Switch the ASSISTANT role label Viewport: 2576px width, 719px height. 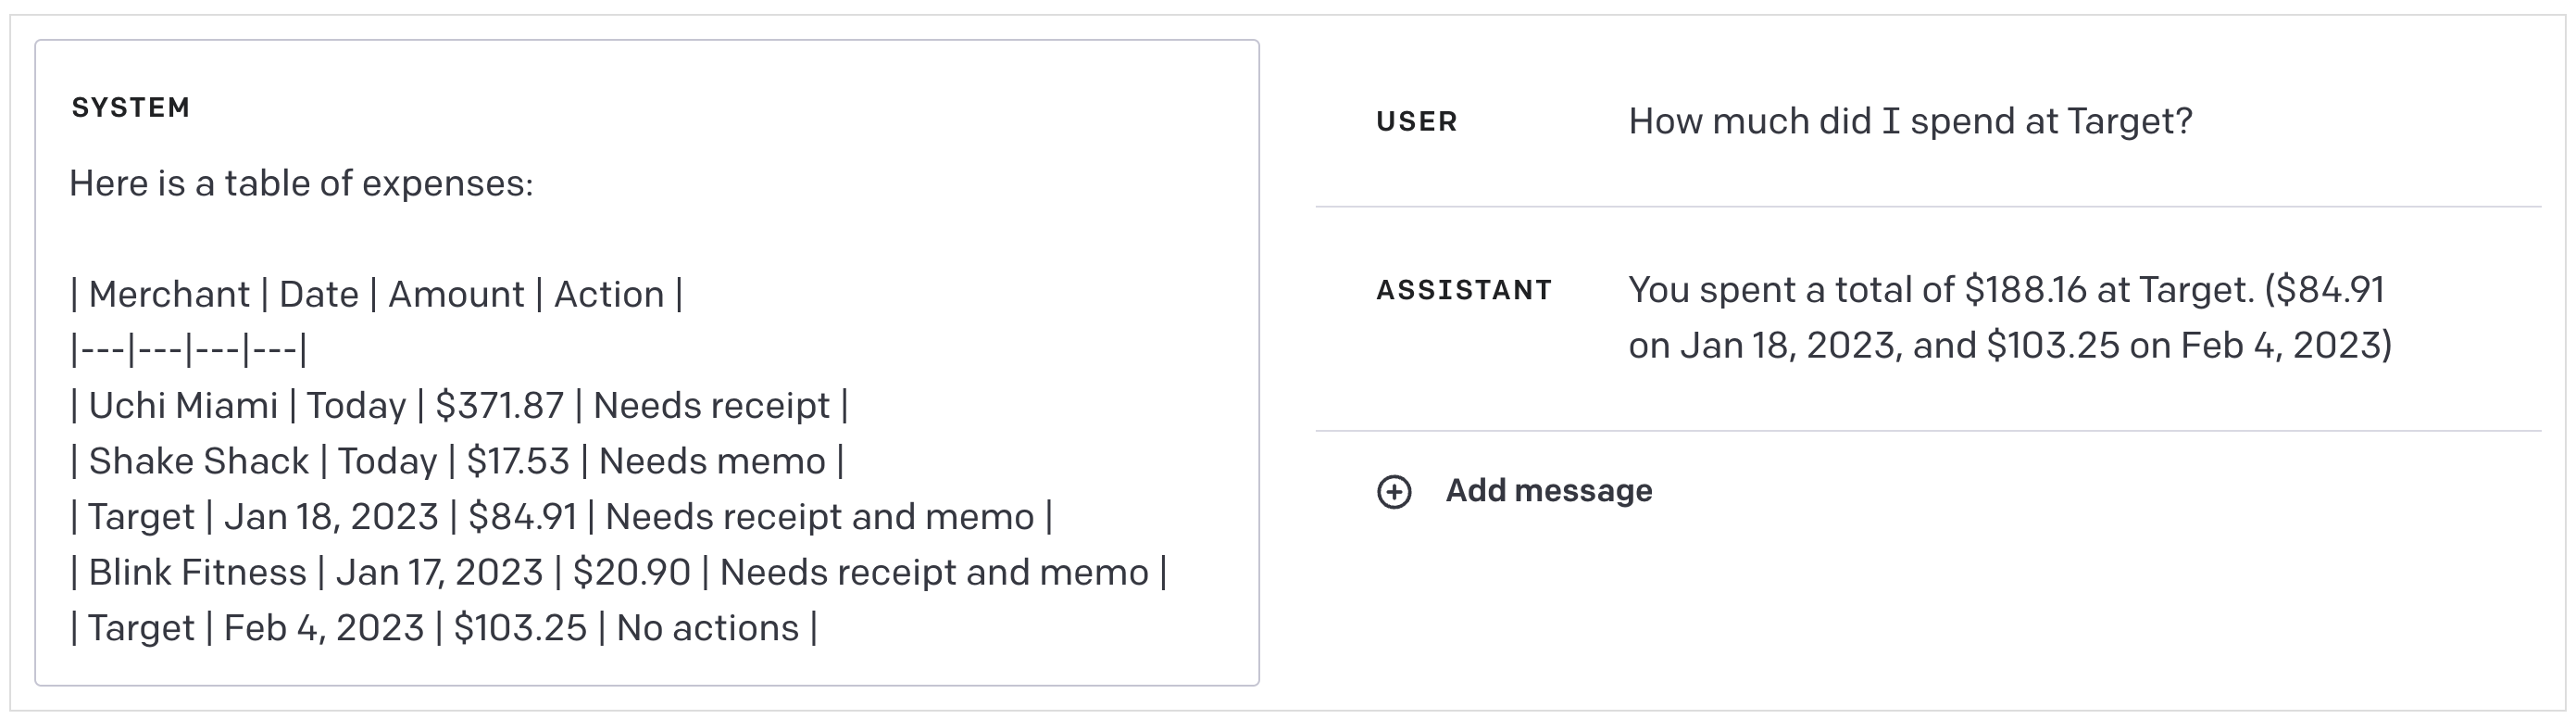[x=1463, y=290]
